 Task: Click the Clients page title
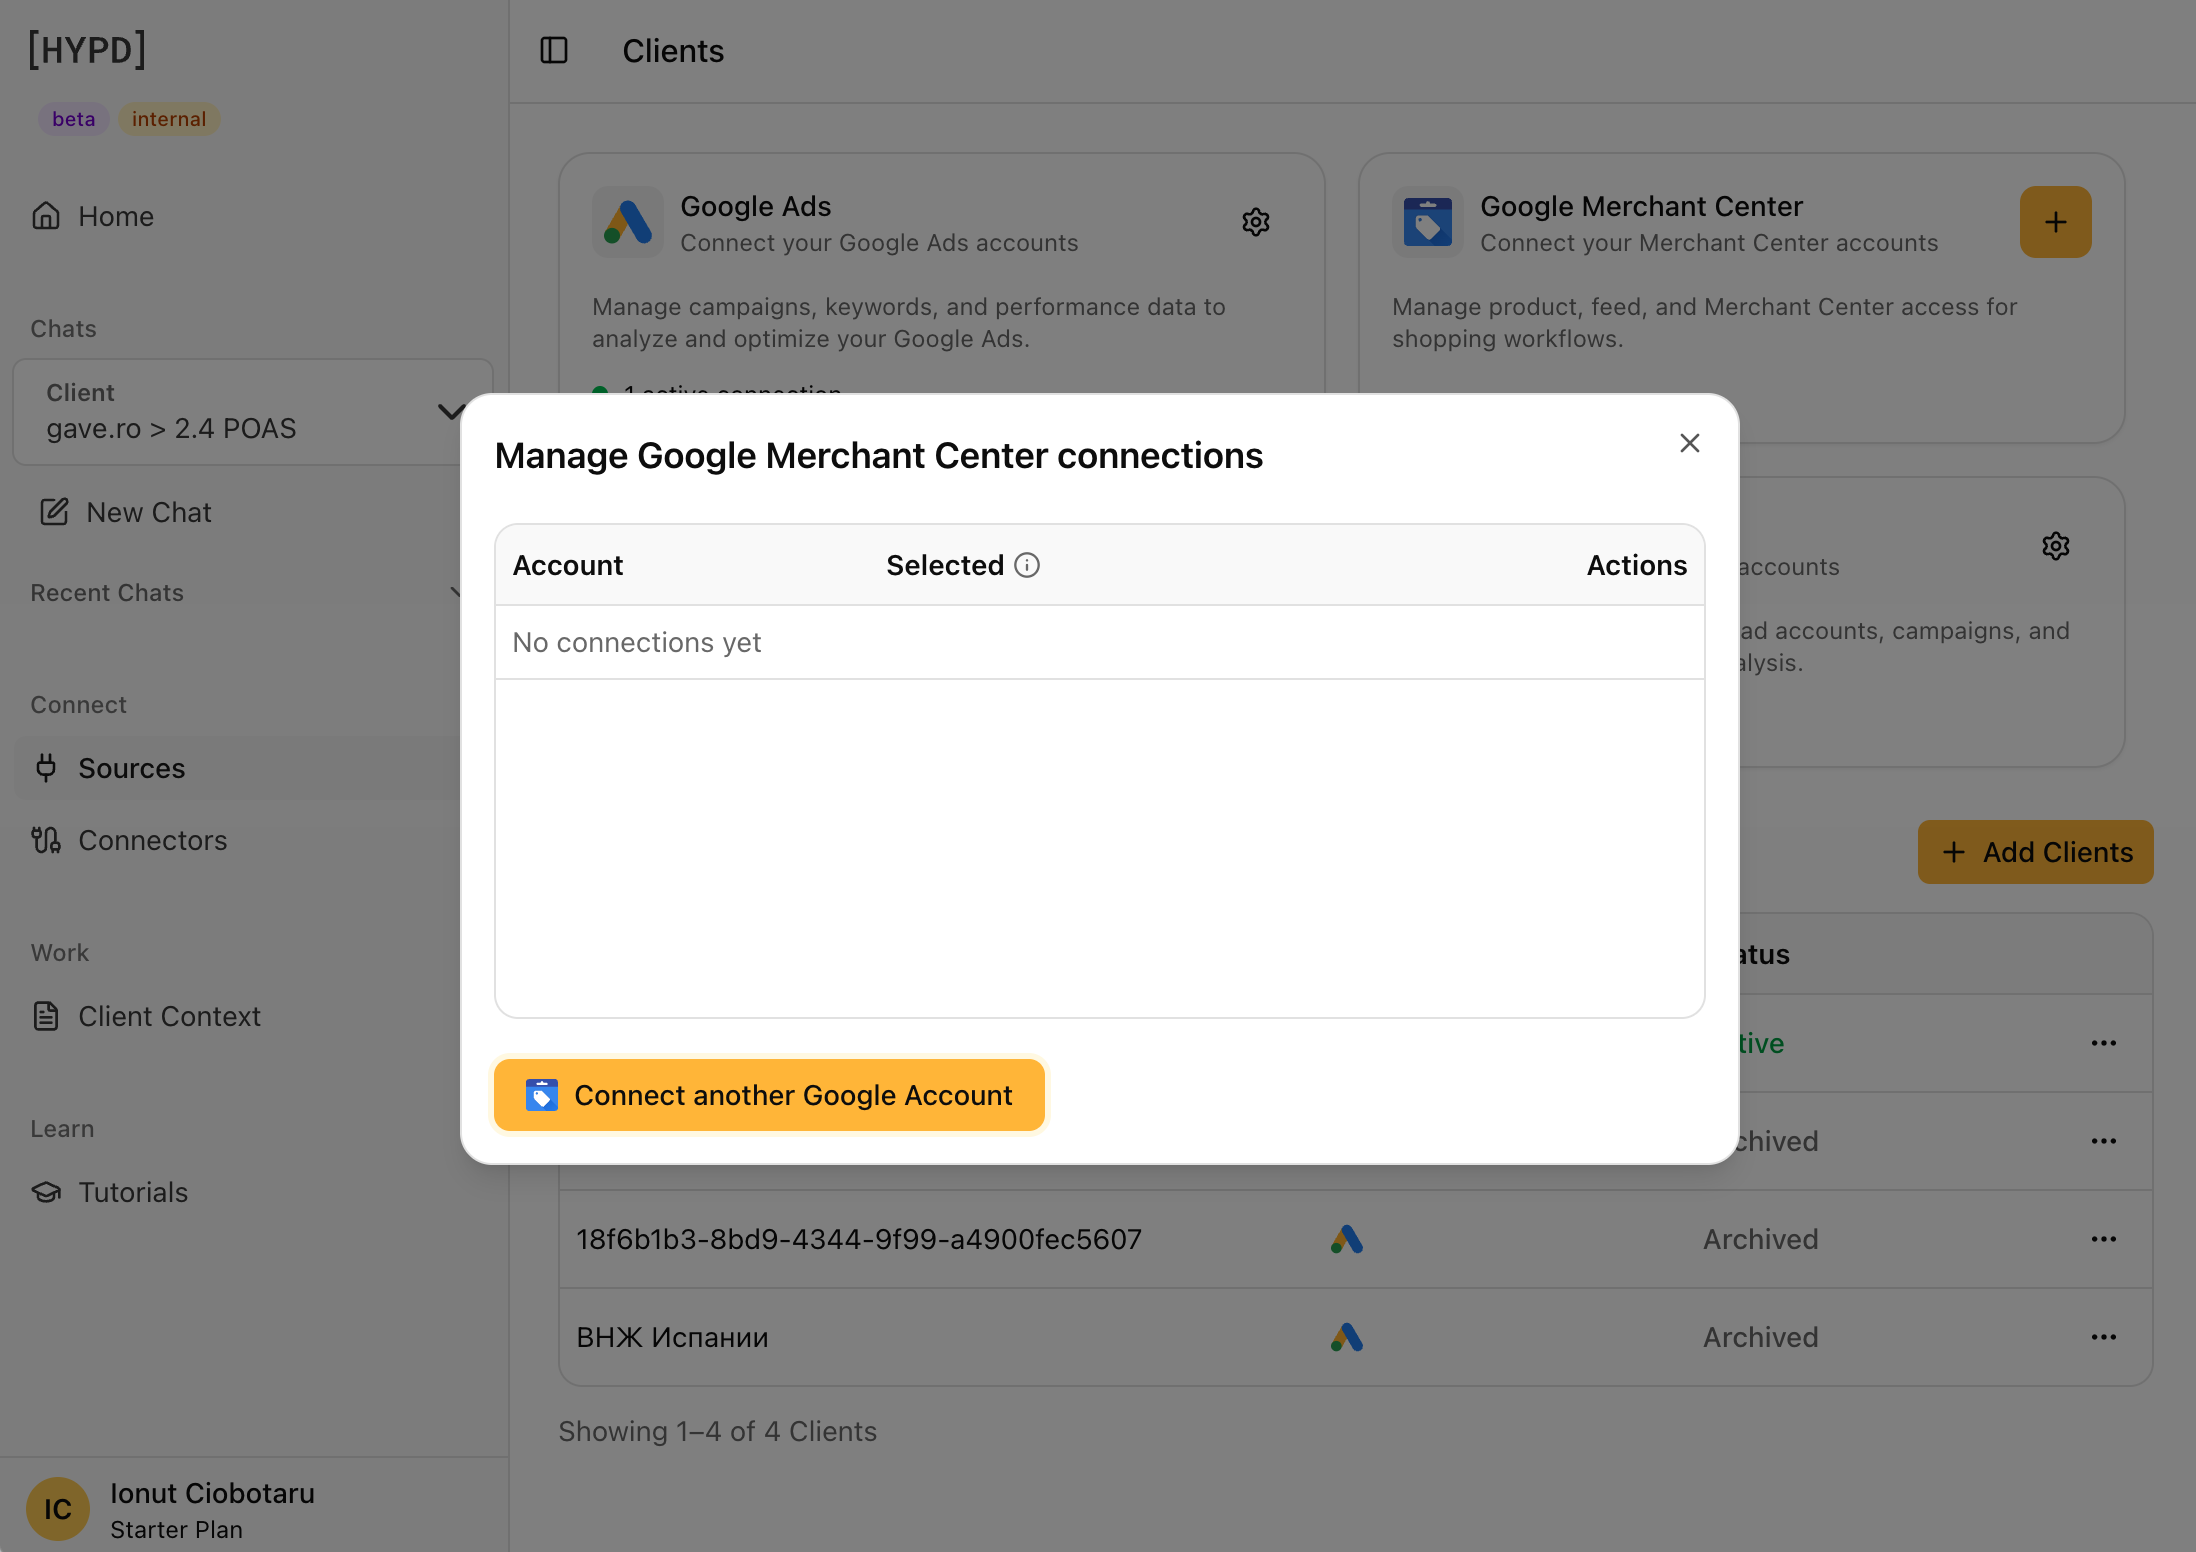[673, 51]
